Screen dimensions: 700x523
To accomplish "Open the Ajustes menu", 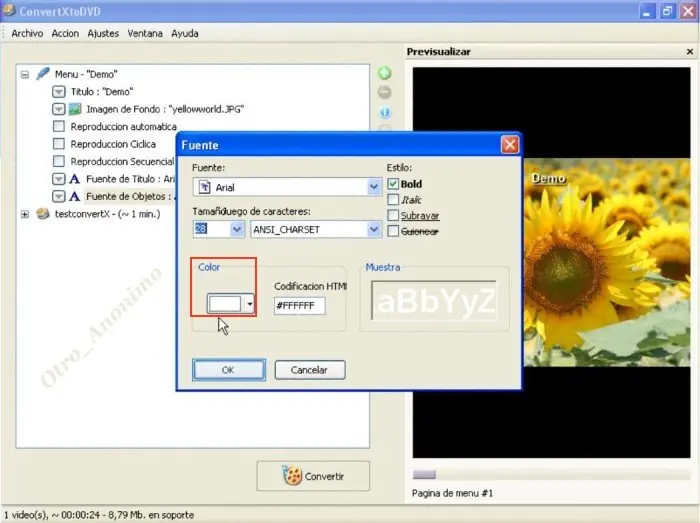I will tap(103, 33).
